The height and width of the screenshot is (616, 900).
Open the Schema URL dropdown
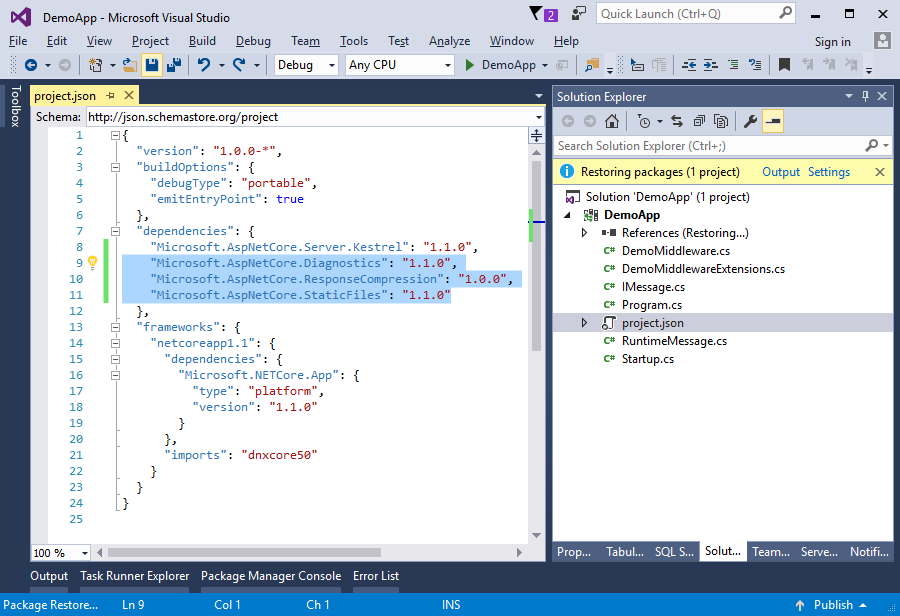tap(538, 117)
